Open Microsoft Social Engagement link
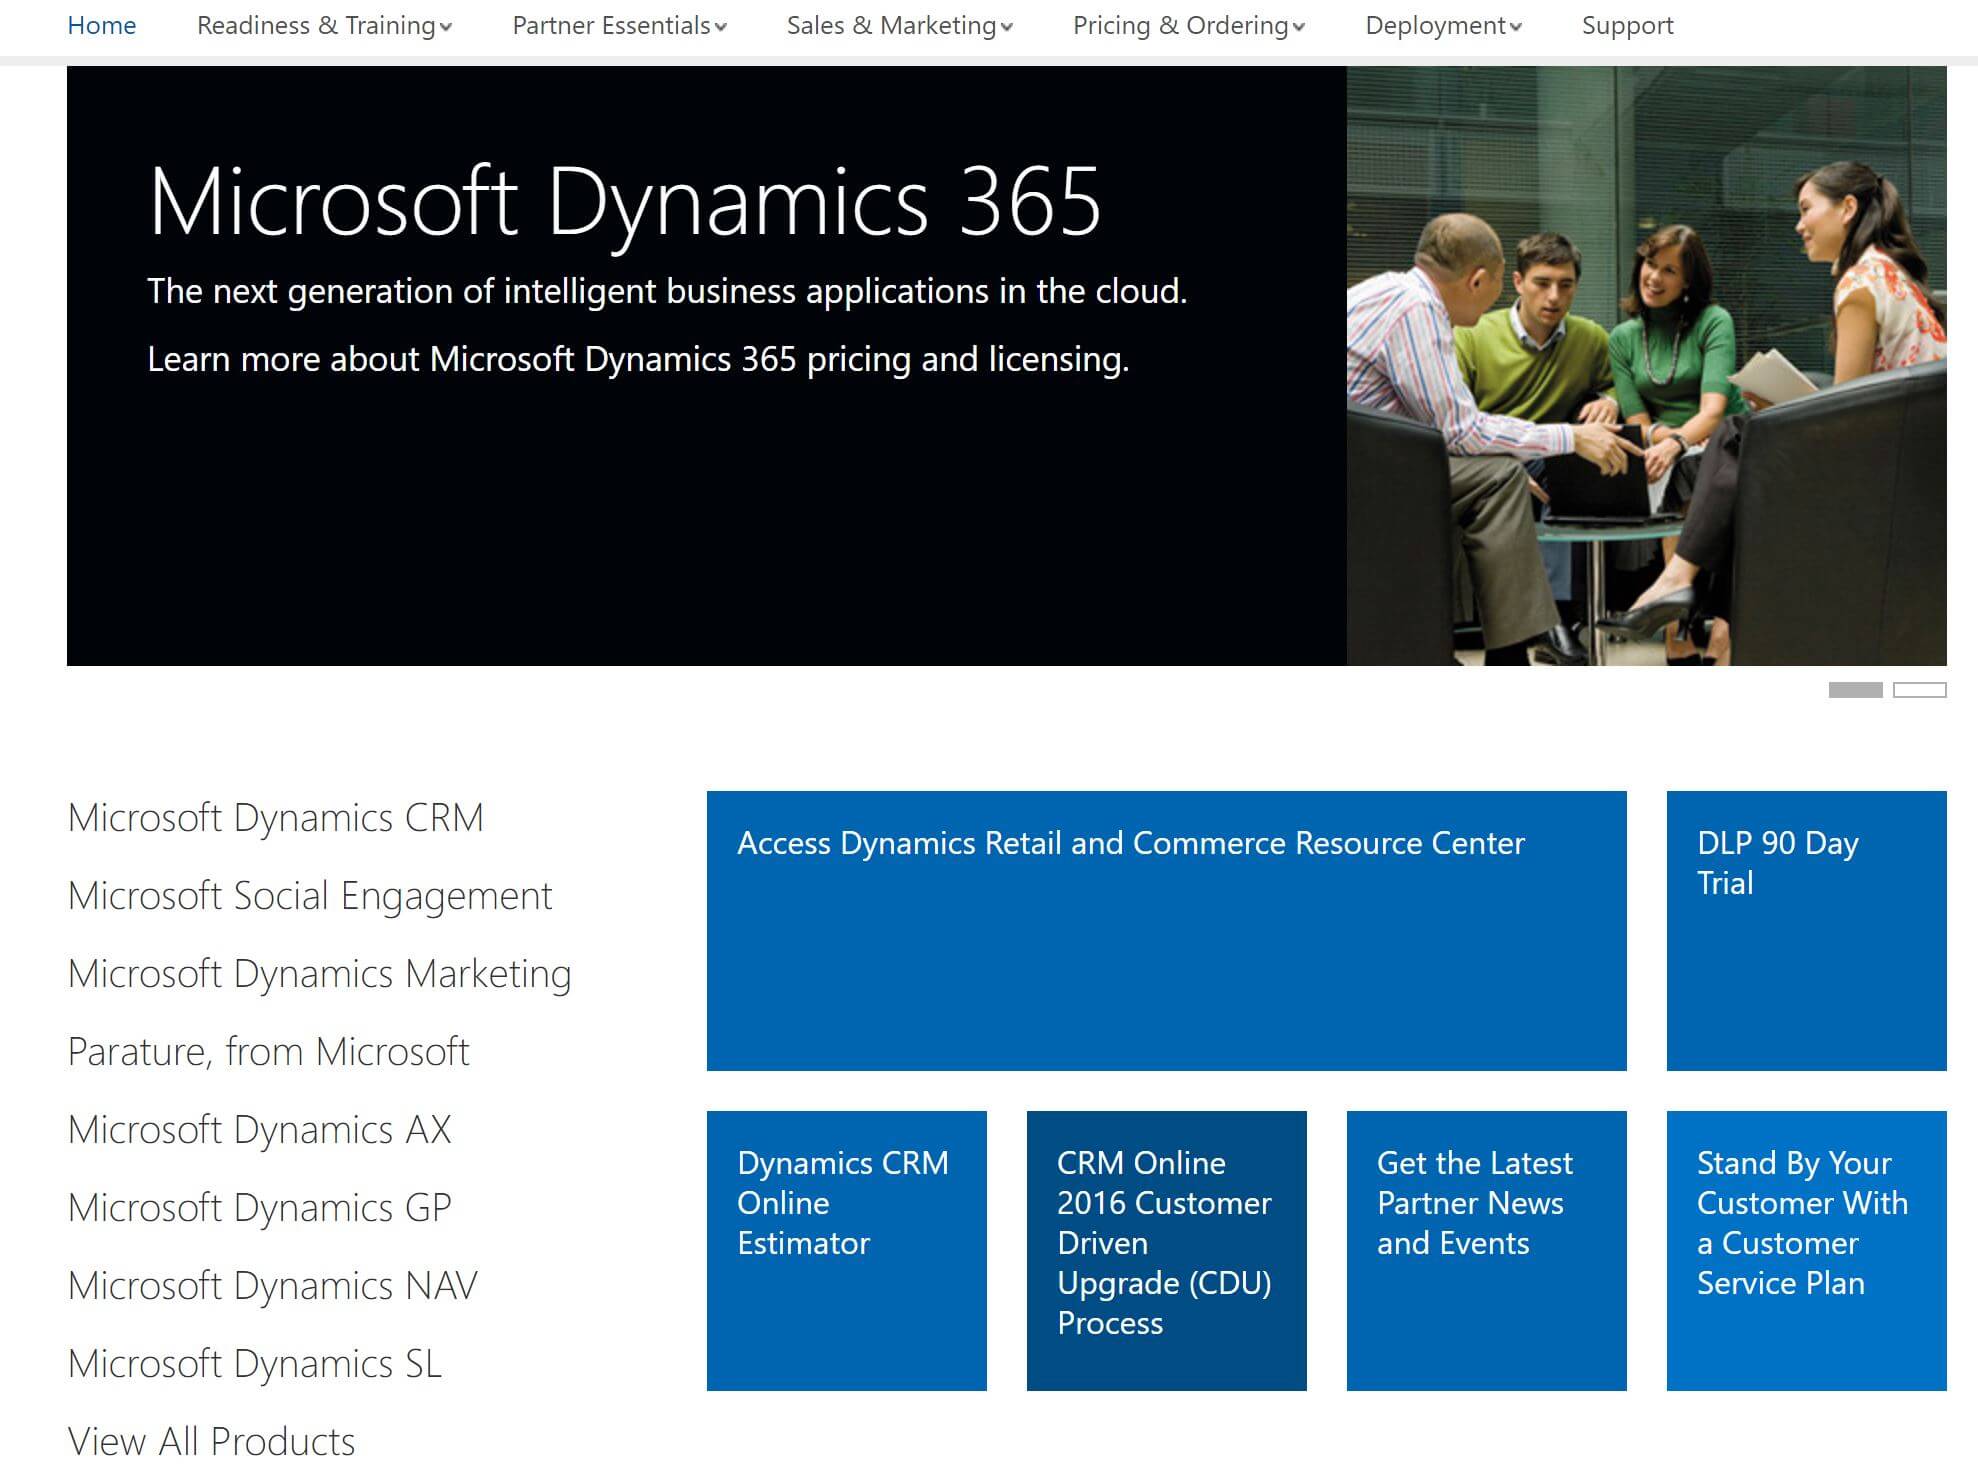 pos(310,896)
